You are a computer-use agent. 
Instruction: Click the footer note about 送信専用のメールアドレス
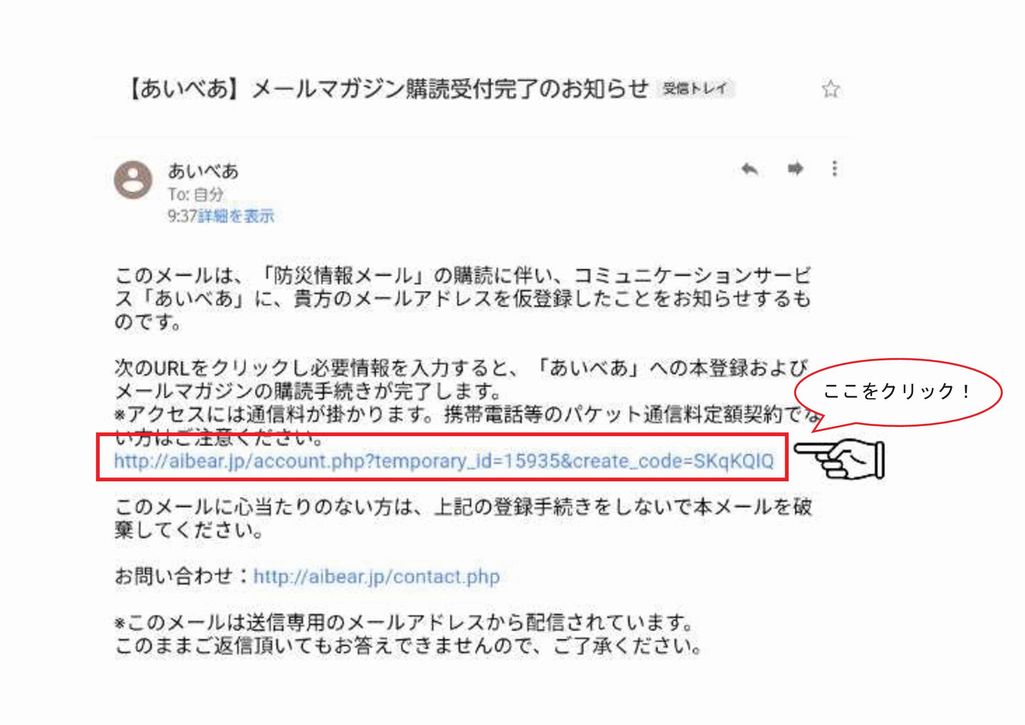(x=409, y=634)
